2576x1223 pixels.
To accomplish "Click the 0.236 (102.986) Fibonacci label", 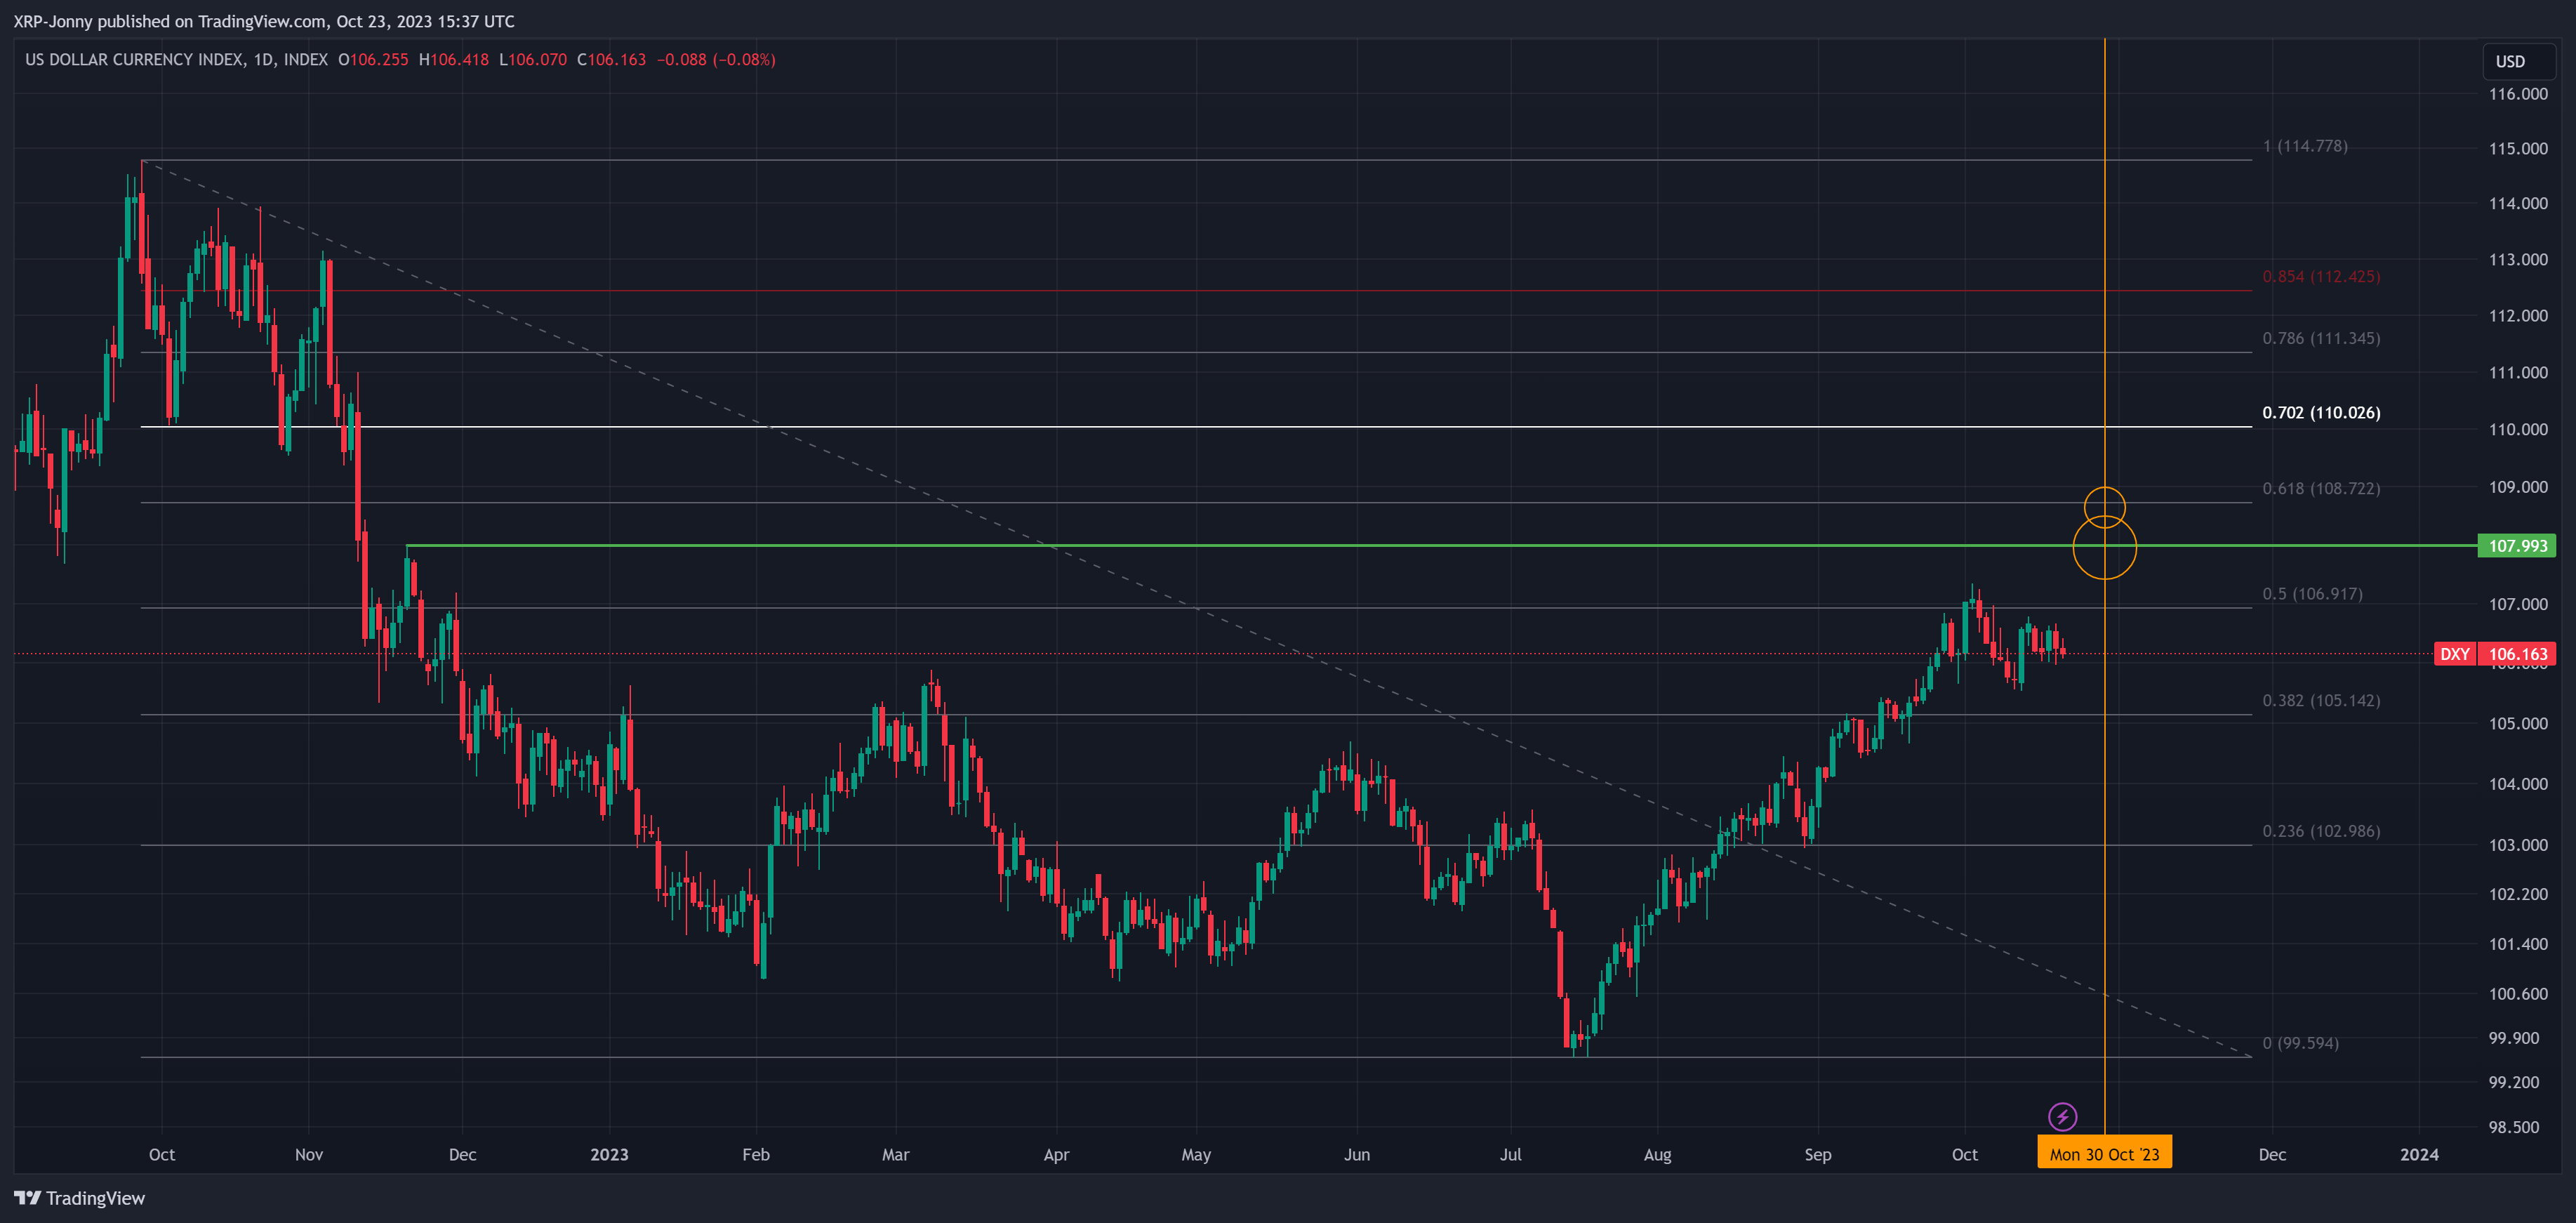I will tap(2321, 831).
